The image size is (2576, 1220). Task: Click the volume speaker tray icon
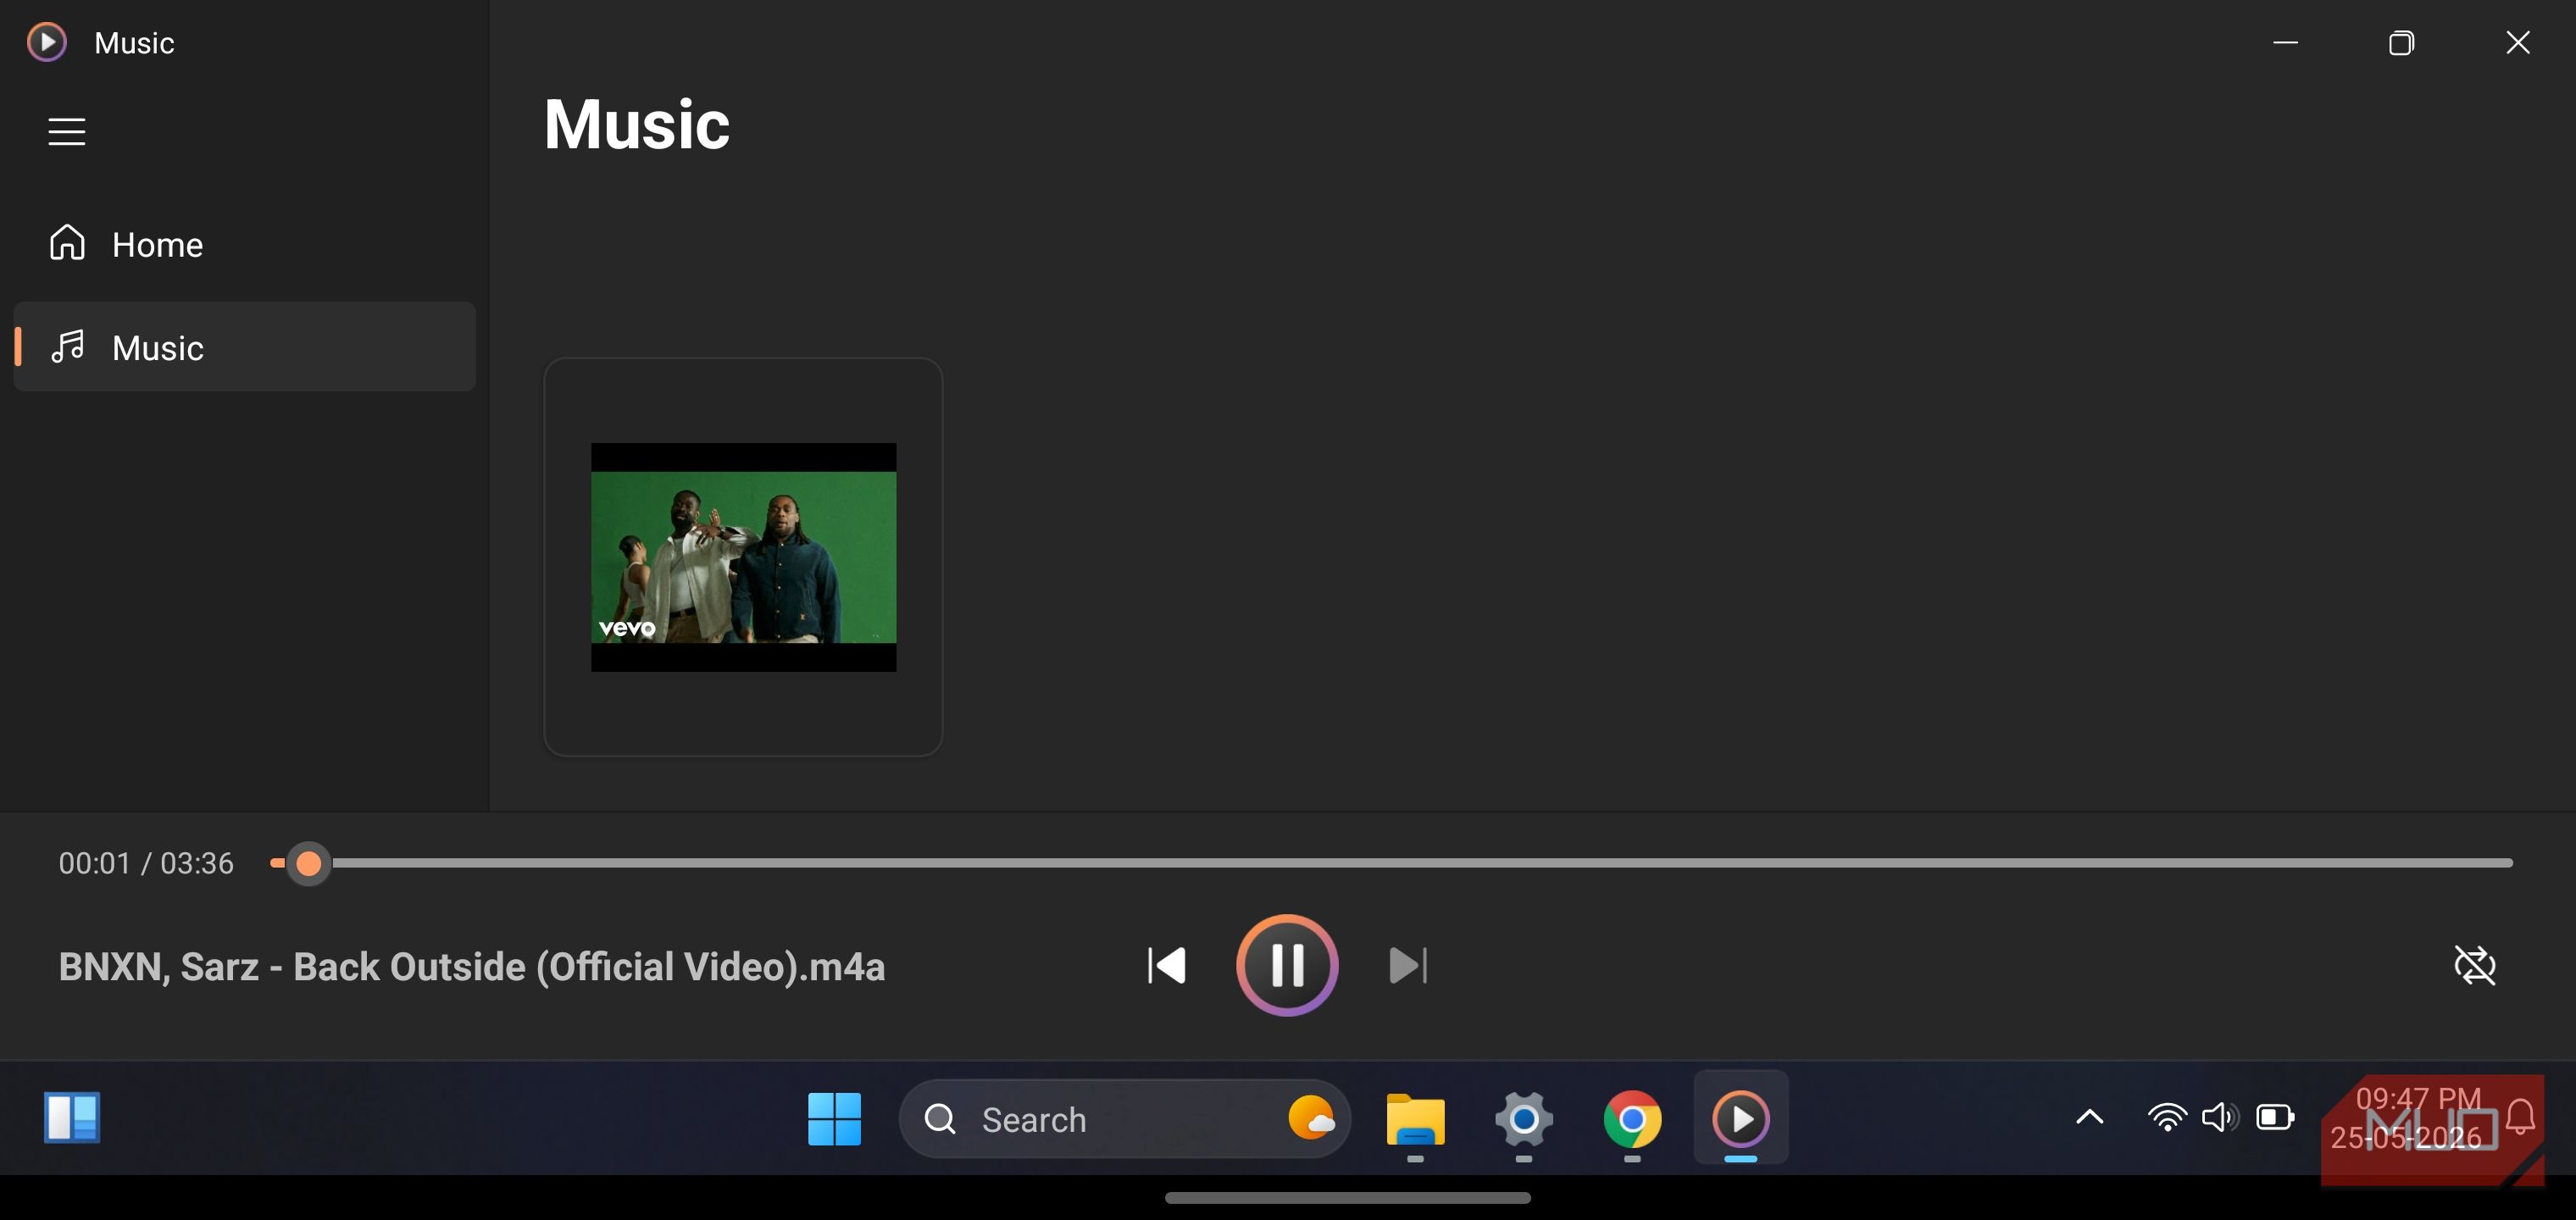[2220, 1117]
